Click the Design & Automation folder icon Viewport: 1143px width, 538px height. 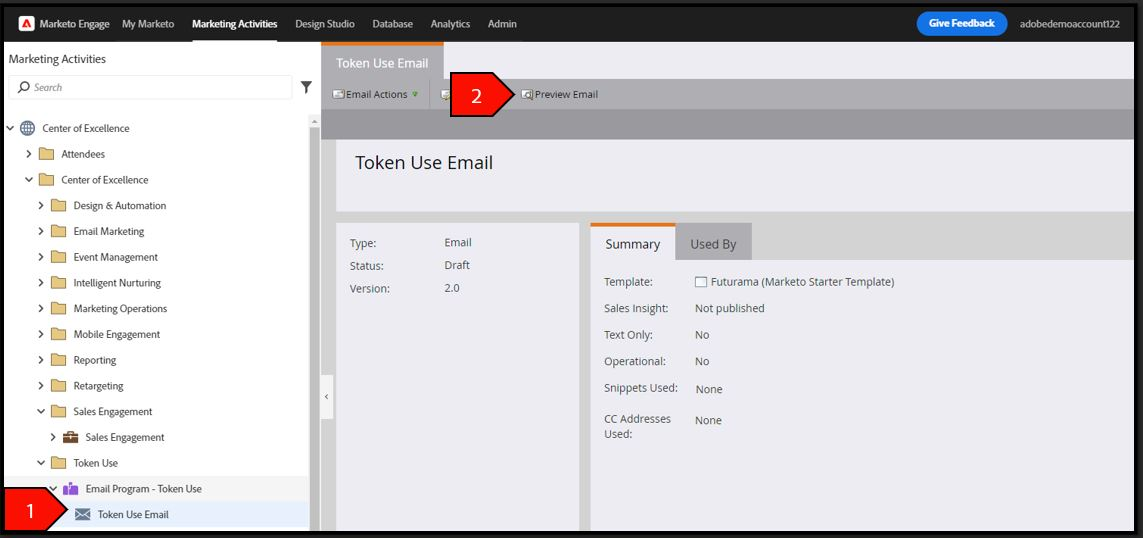(58, 206)
